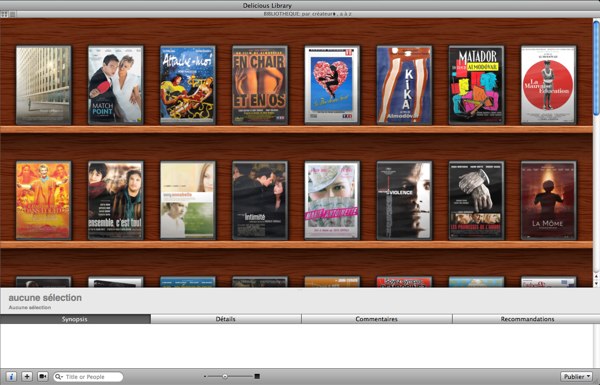This screenshot has height=385, width=600.
Task: Focus the Title or People search field
Action: (x=88, y=377)
